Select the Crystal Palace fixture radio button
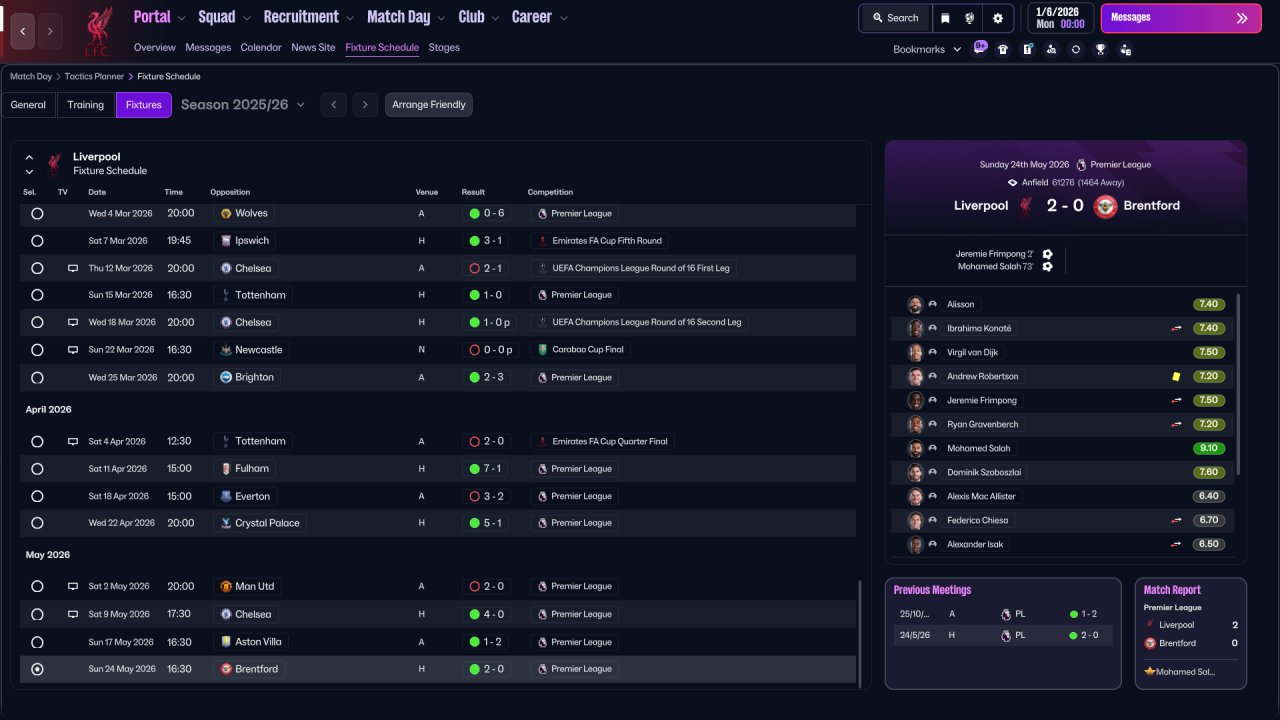The height and width of the screenshot is (720, 1280). tap(37, 523)
